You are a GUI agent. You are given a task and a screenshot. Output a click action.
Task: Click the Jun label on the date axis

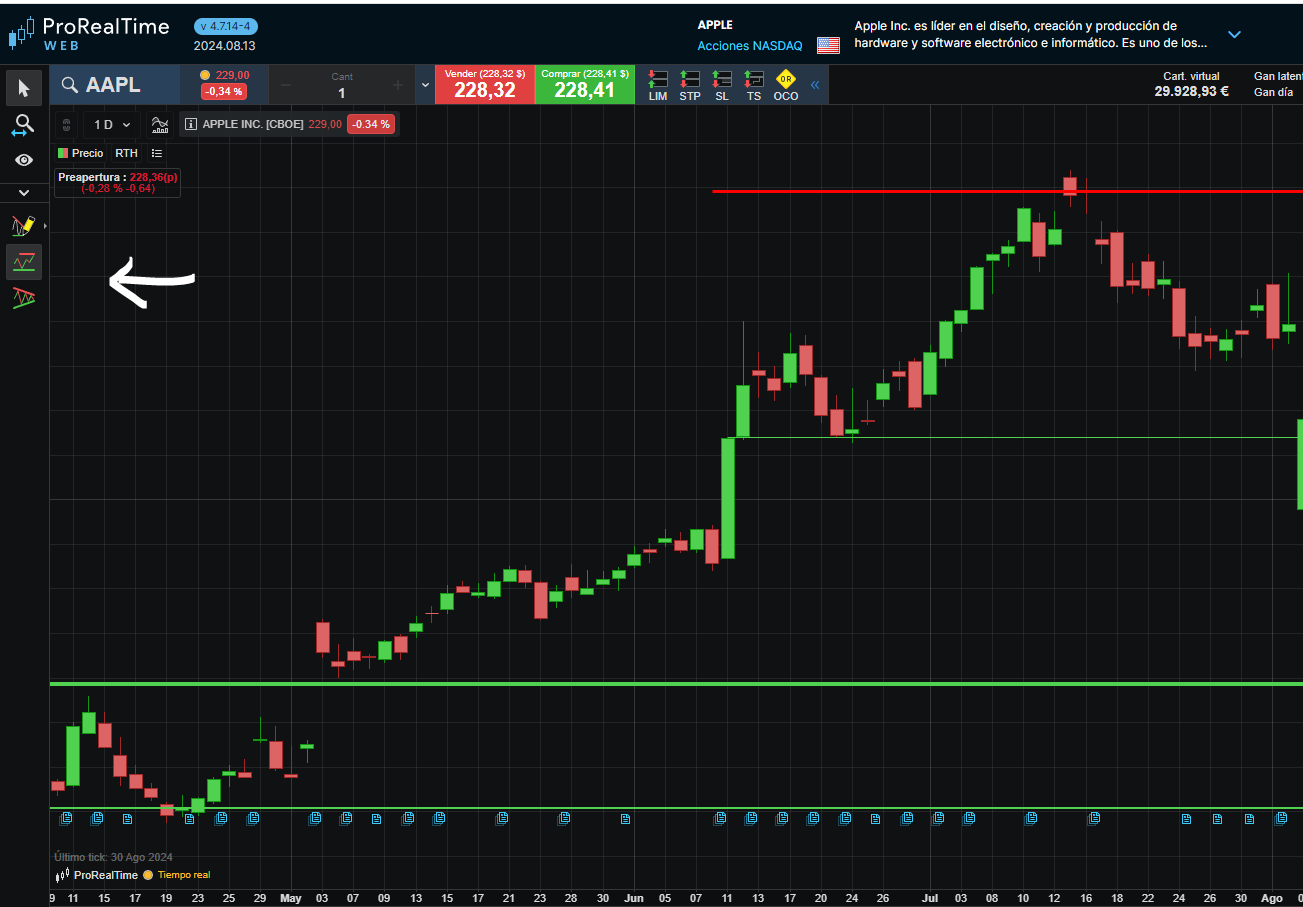pos(633,898)
